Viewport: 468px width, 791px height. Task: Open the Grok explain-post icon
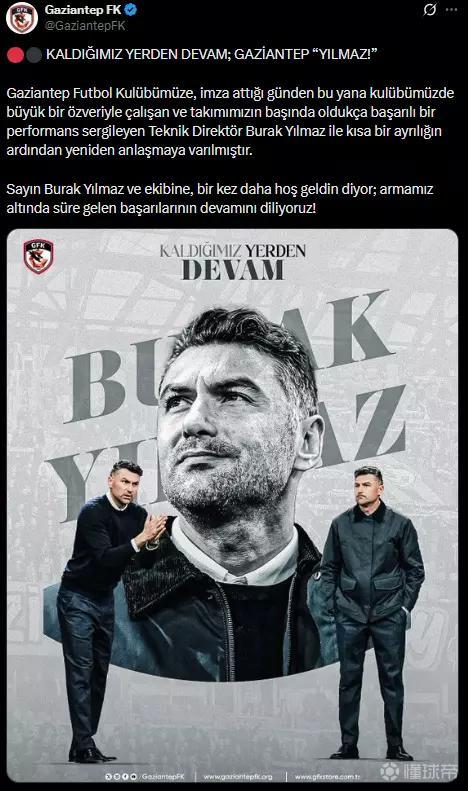tap(430, 10)
